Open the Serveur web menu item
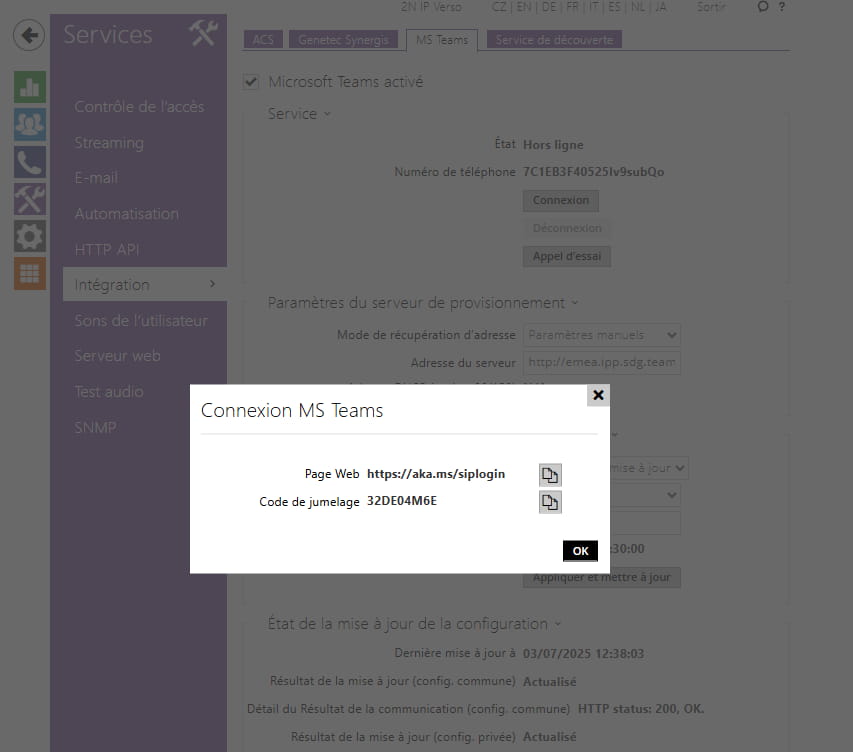Image resolution: width=853 pixels, height=752 pixels. point(117,356)
